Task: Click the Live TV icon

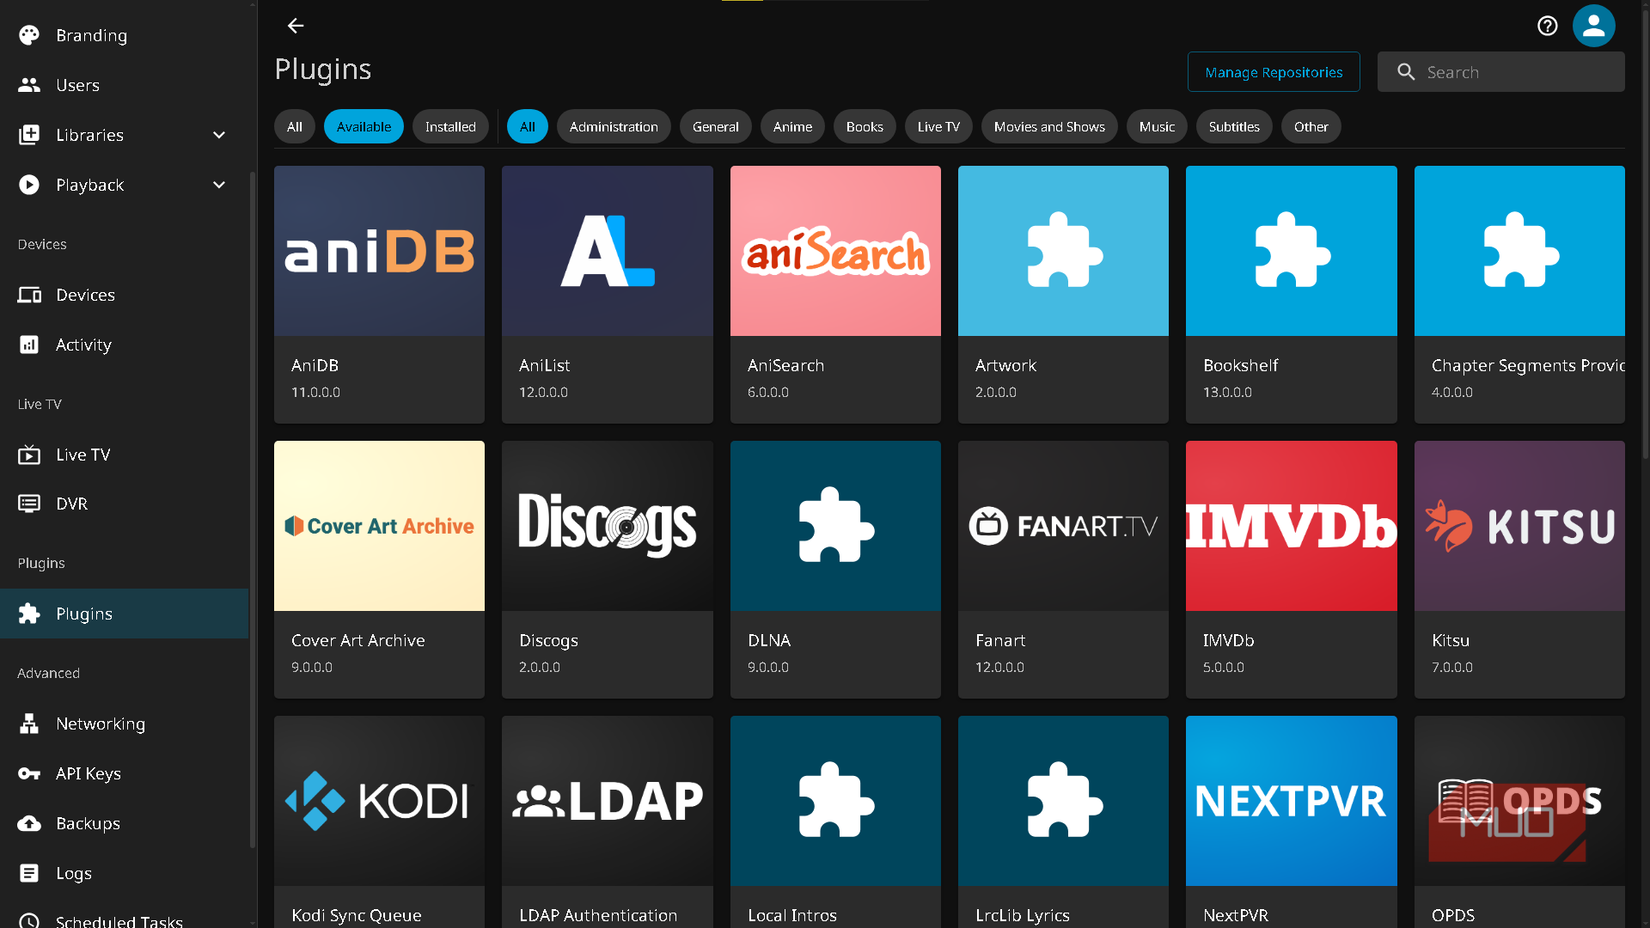Action: tap(29, 455)
